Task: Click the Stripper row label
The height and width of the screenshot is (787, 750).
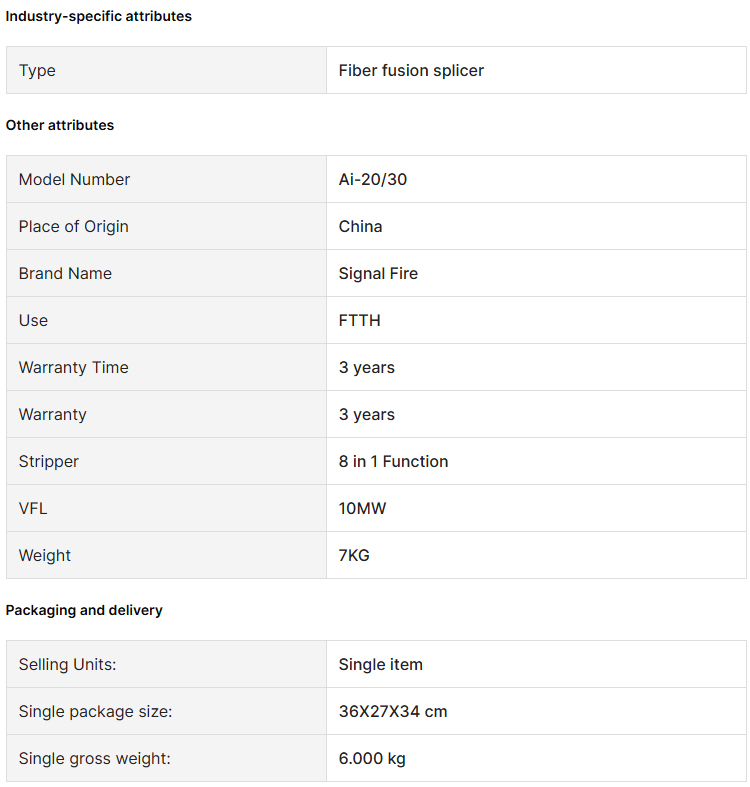Action: (49, 461)
